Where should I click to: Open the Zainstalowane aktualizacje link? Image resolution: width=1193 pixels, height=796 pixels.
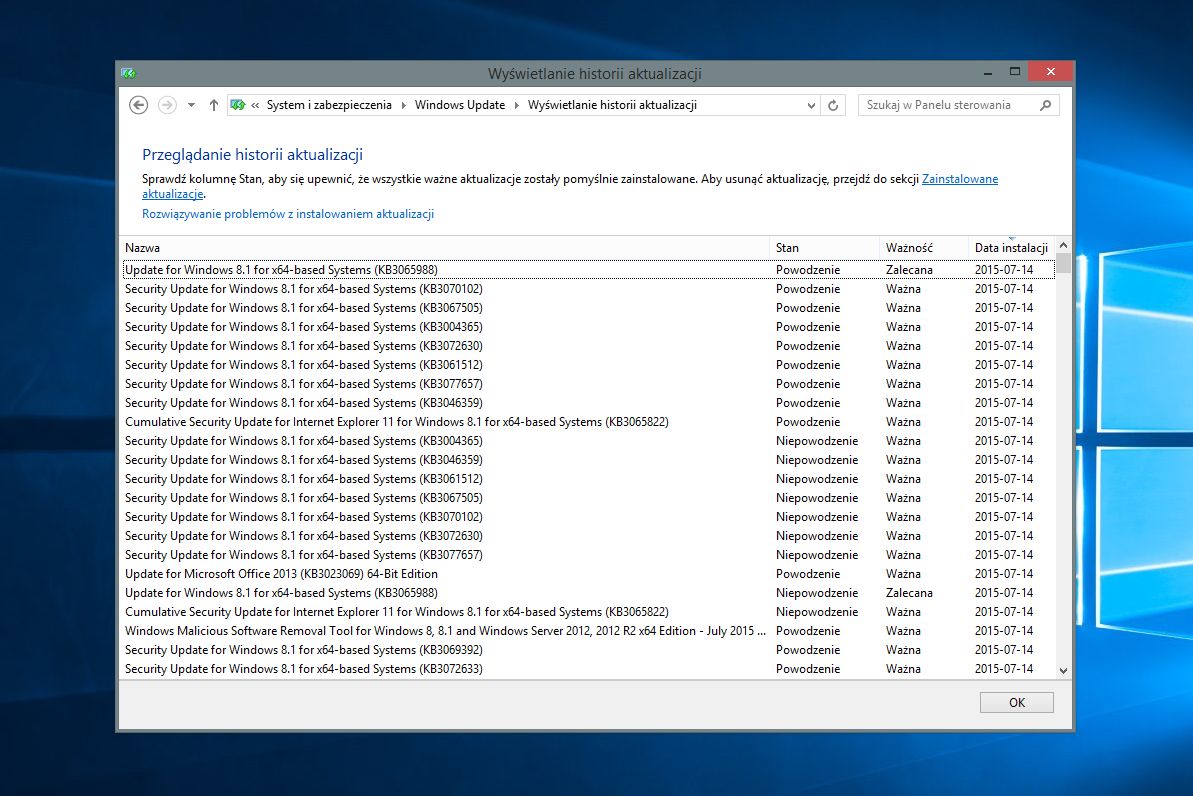coord(959,179)
